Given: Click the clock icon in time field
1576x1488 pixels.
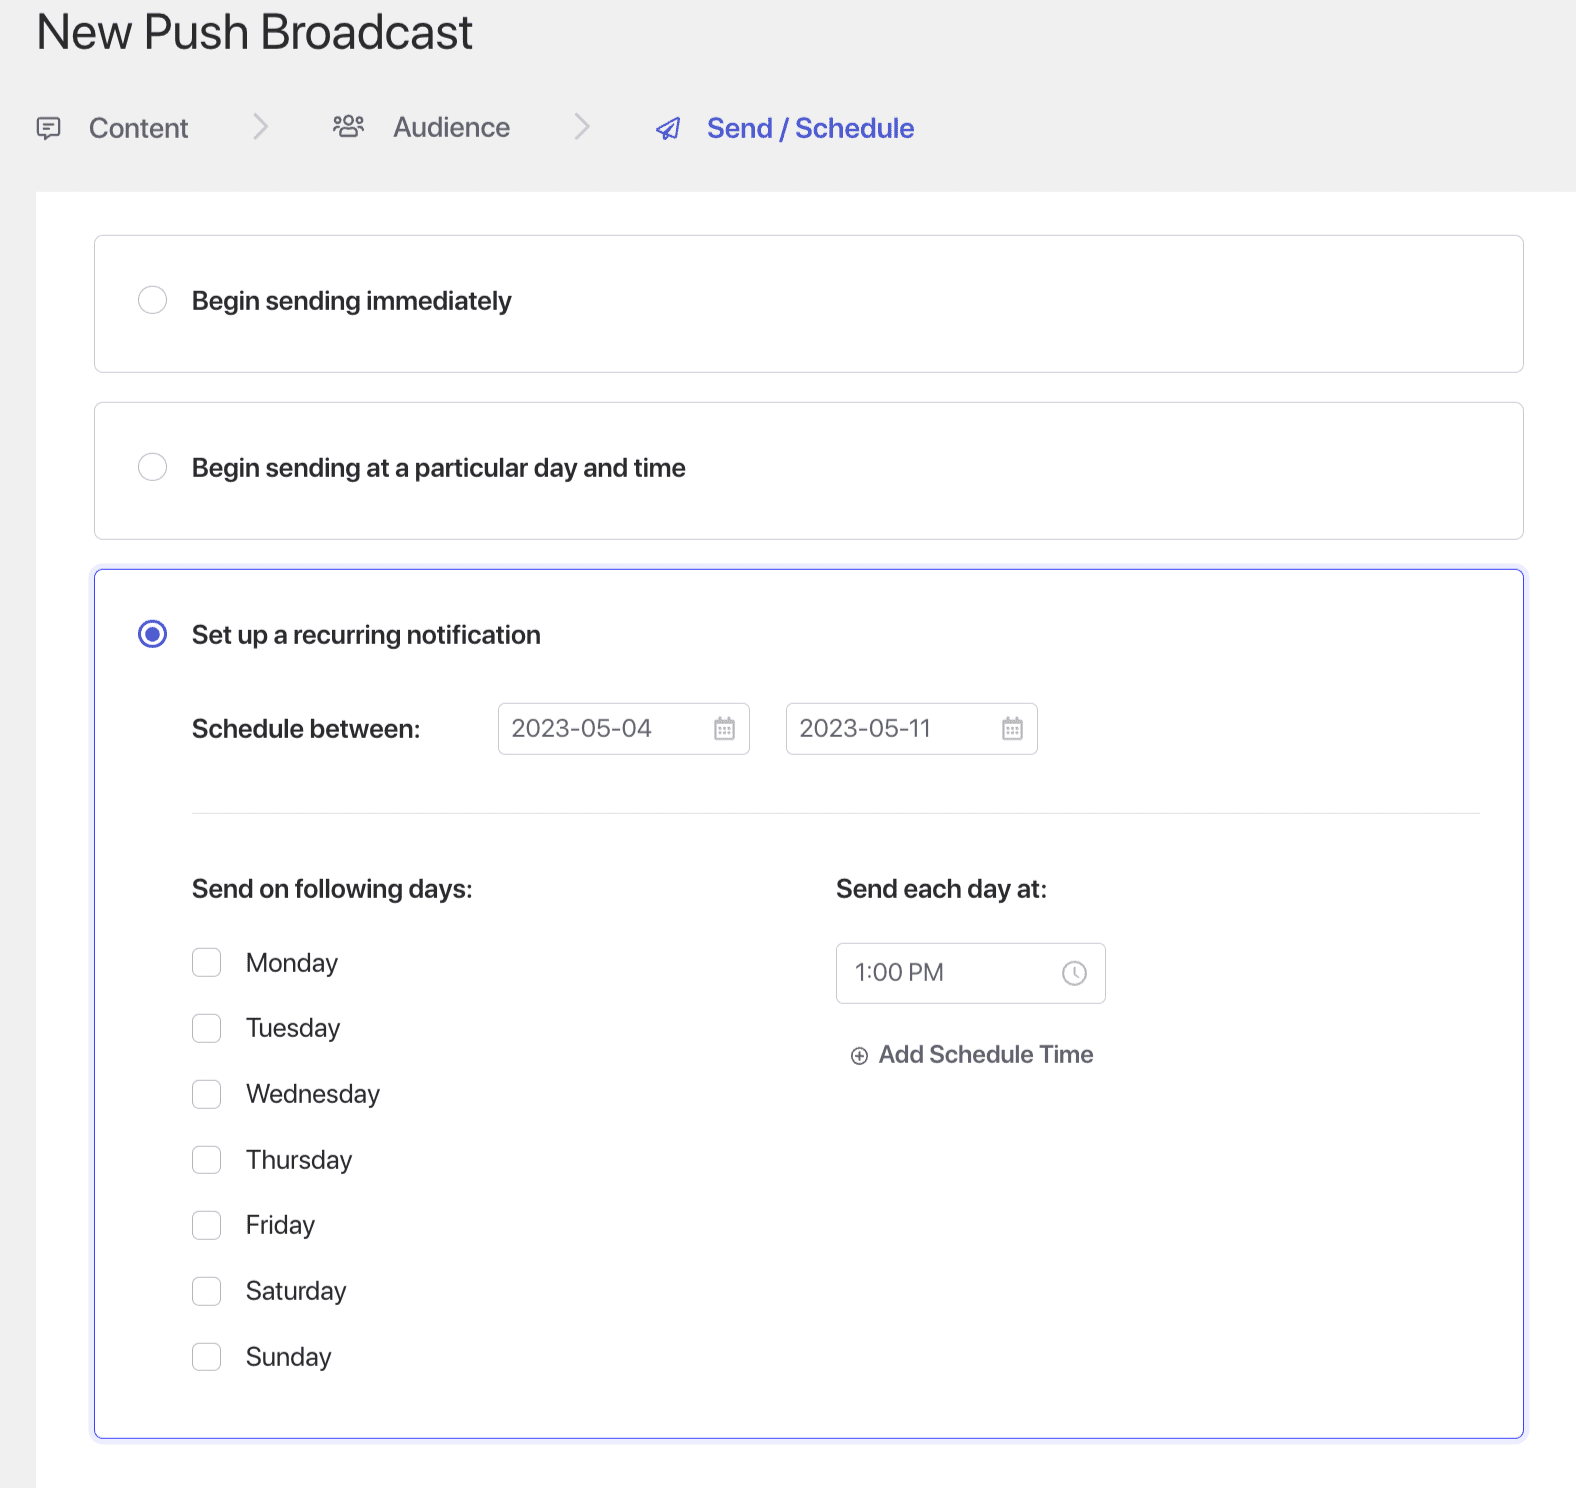Looking at the screenshot, I should click(x=1074, y=973).
